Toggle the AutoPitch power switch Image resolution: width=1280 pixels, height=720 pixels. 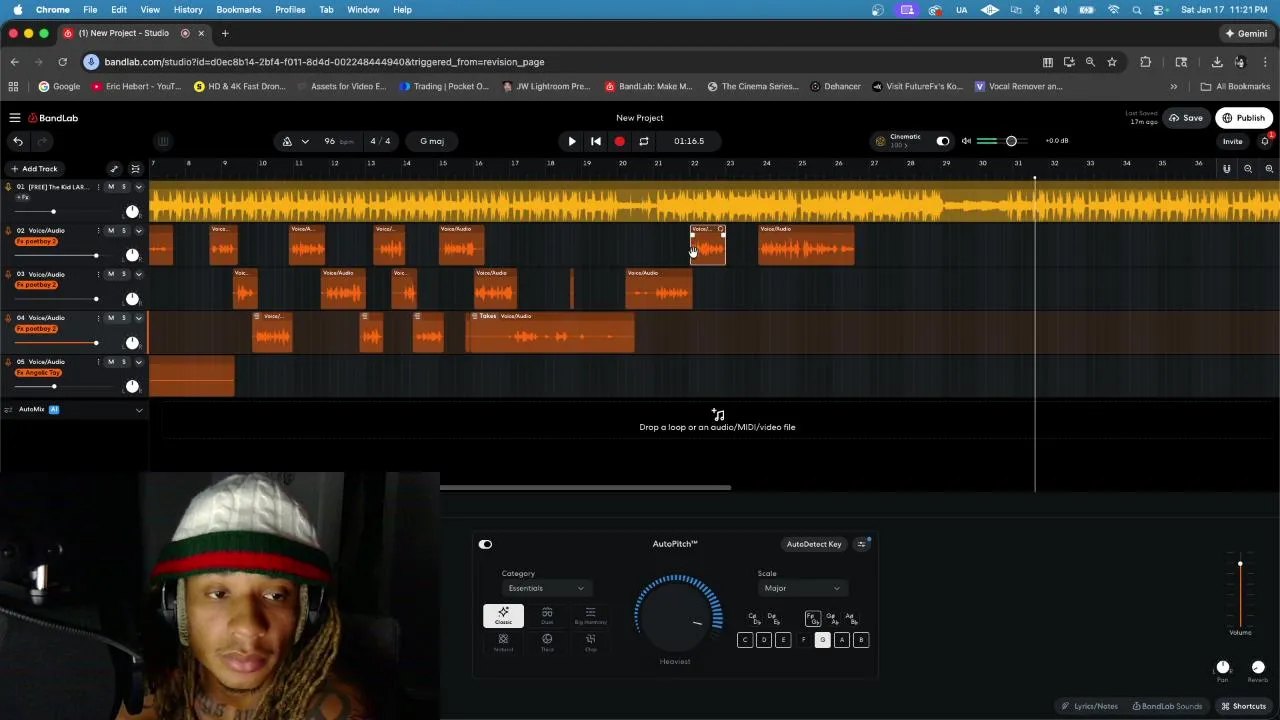485,544
